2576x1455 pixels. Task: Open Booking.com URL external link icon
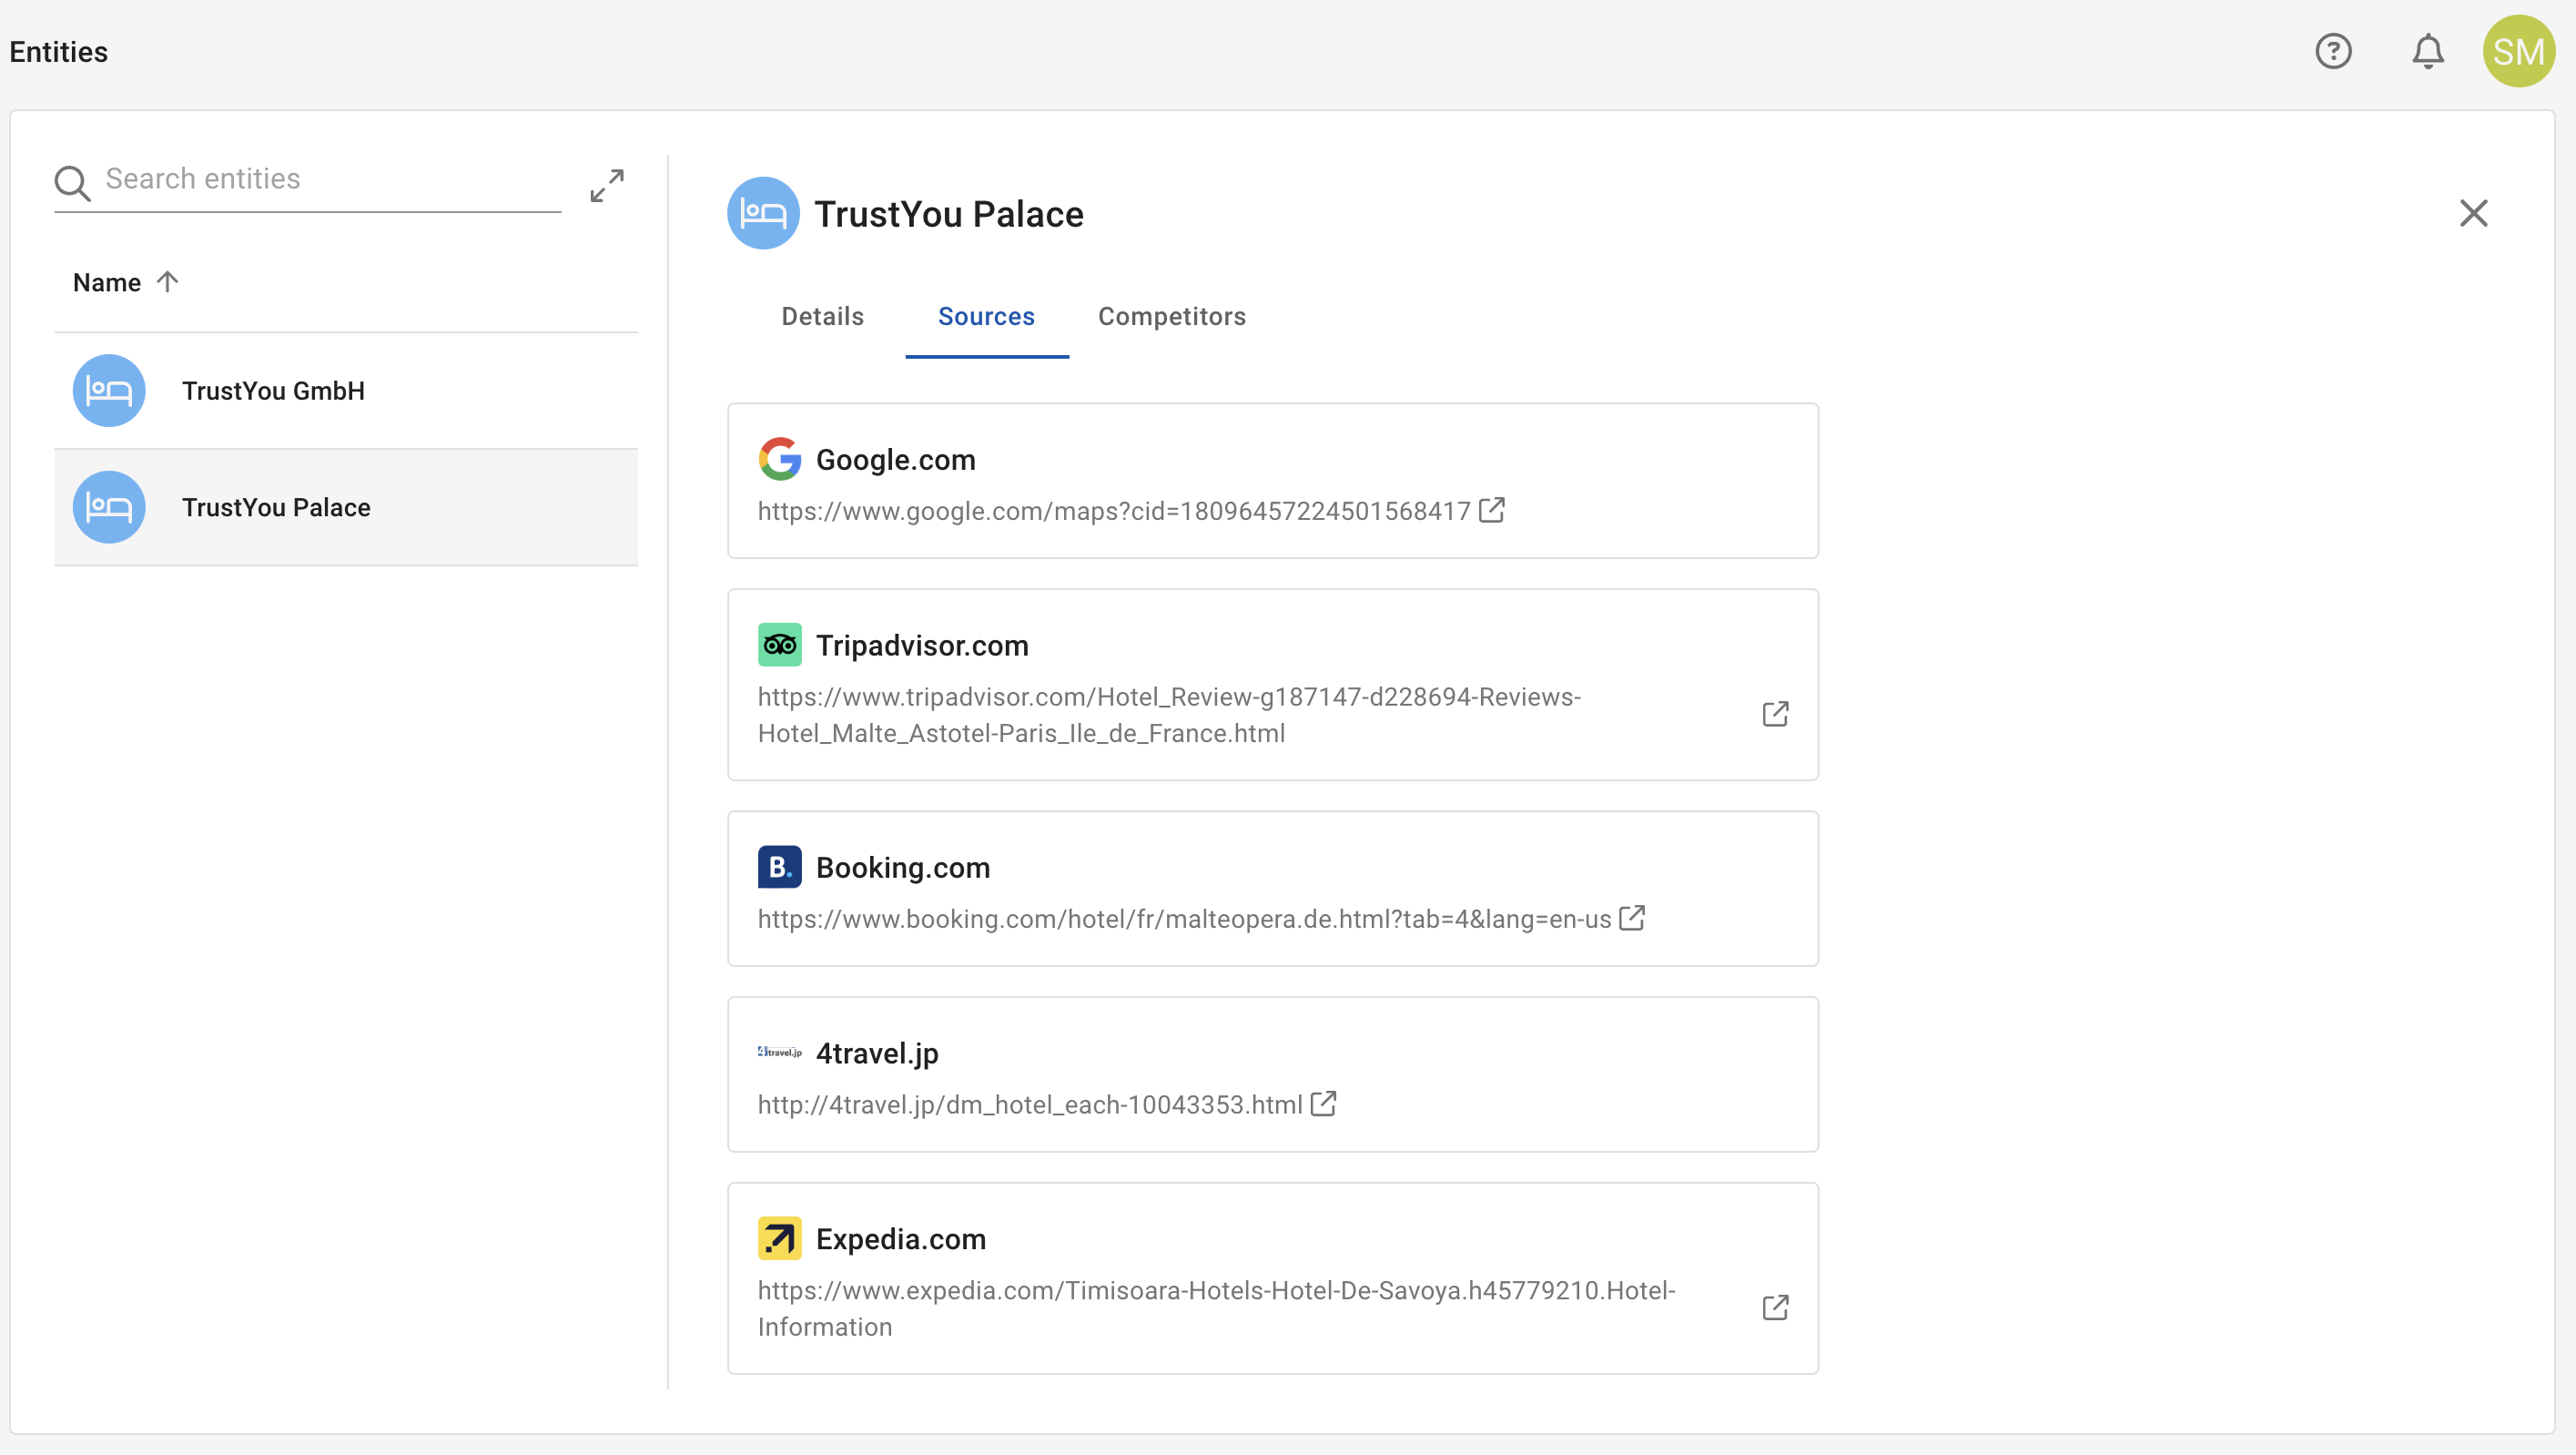(x=1631, y=918)
